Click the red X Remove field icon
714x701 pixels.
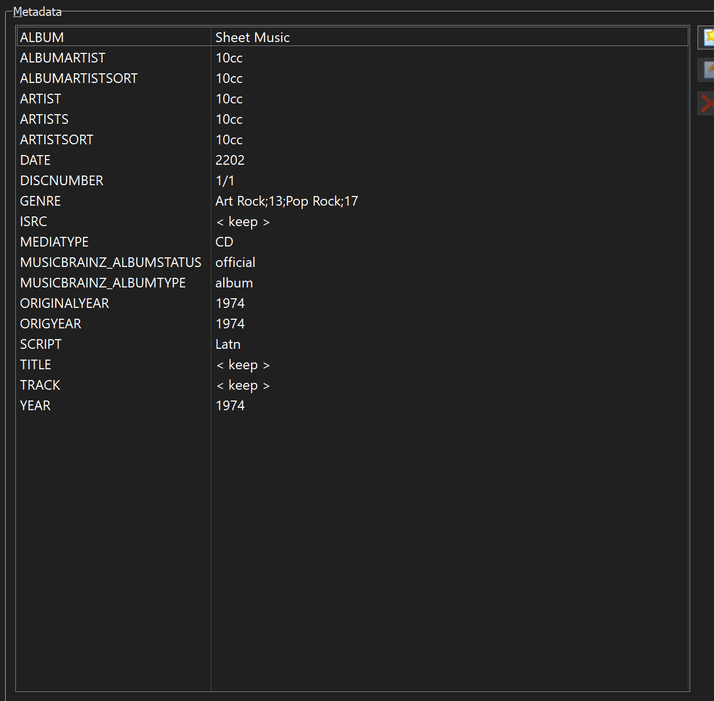(x=707, y=103)
